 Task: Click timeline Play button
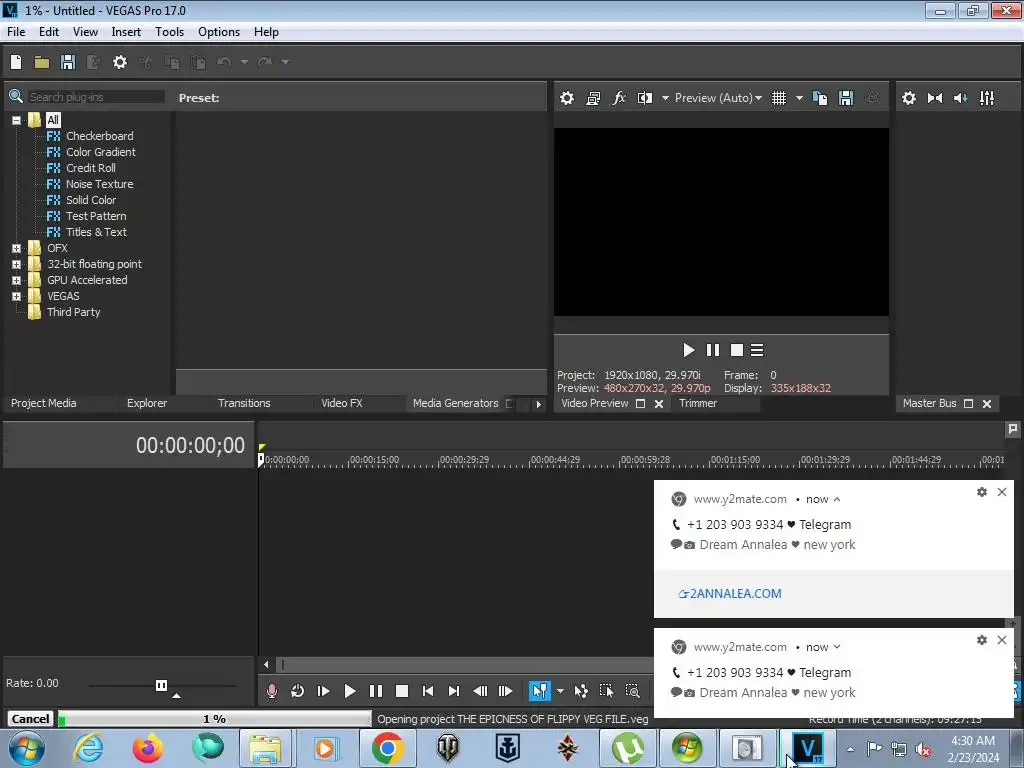pyautogui.click(x=349, y=691)
